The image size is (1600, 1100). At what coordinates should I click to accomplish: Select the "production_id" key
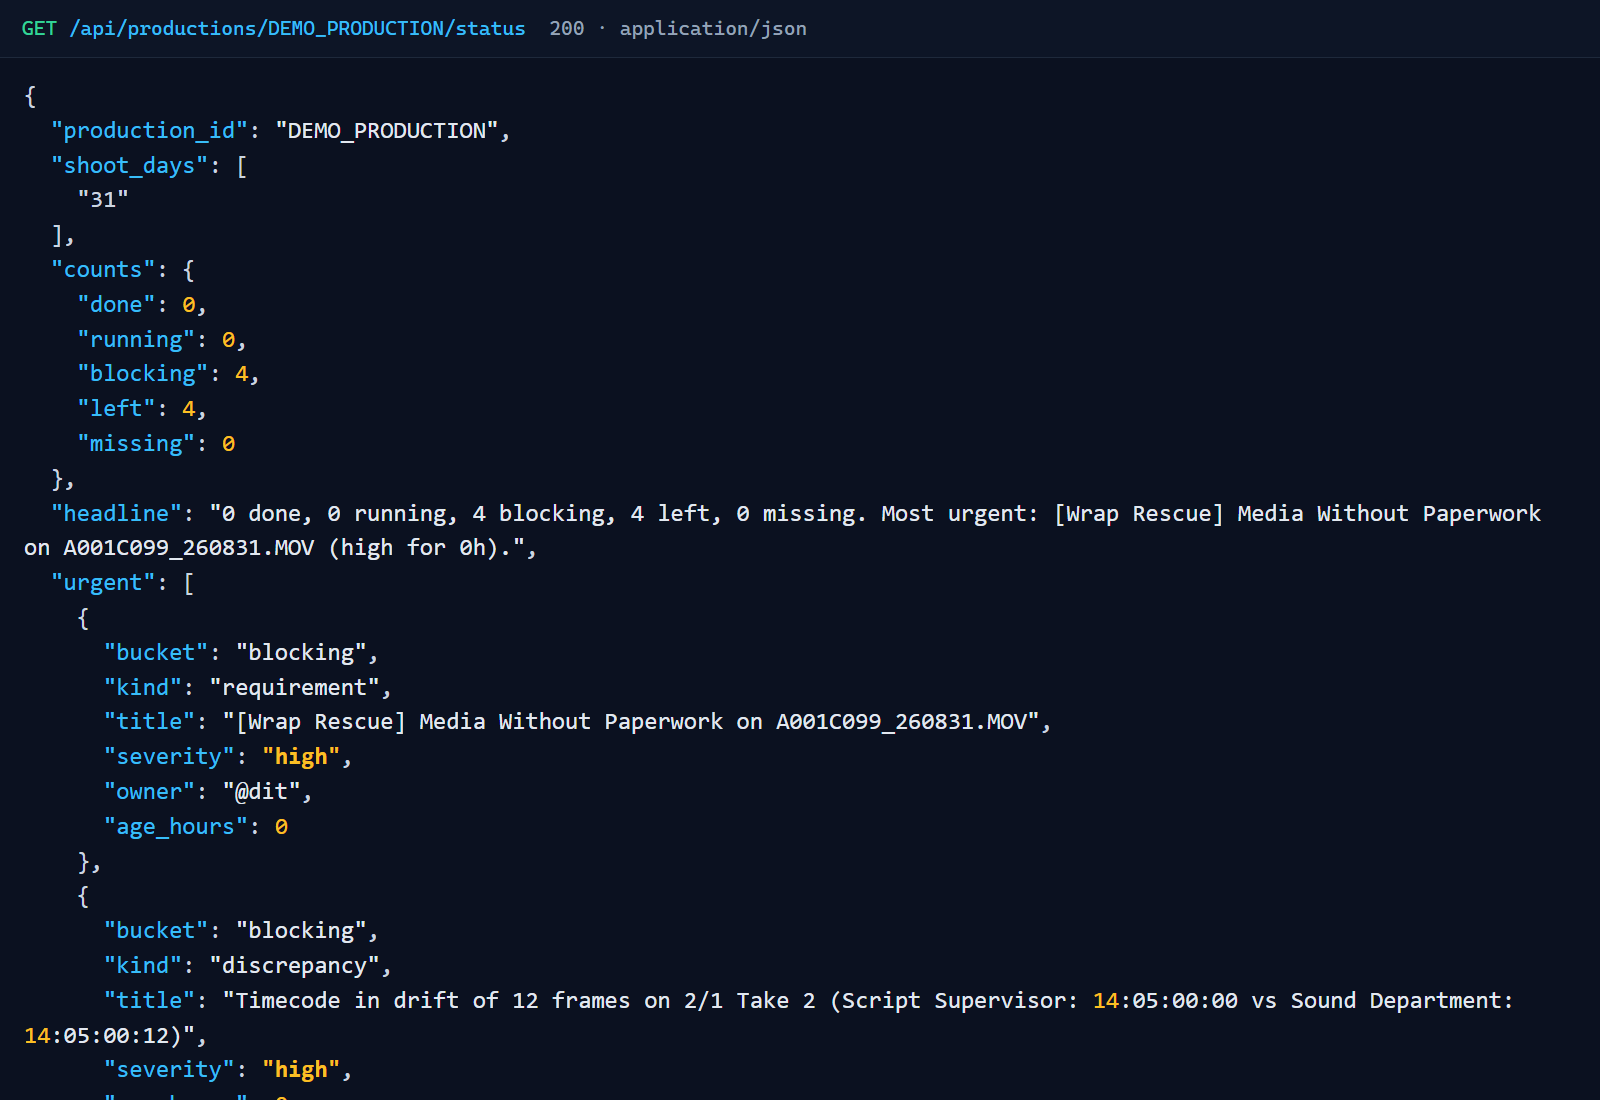pos(149,131)
